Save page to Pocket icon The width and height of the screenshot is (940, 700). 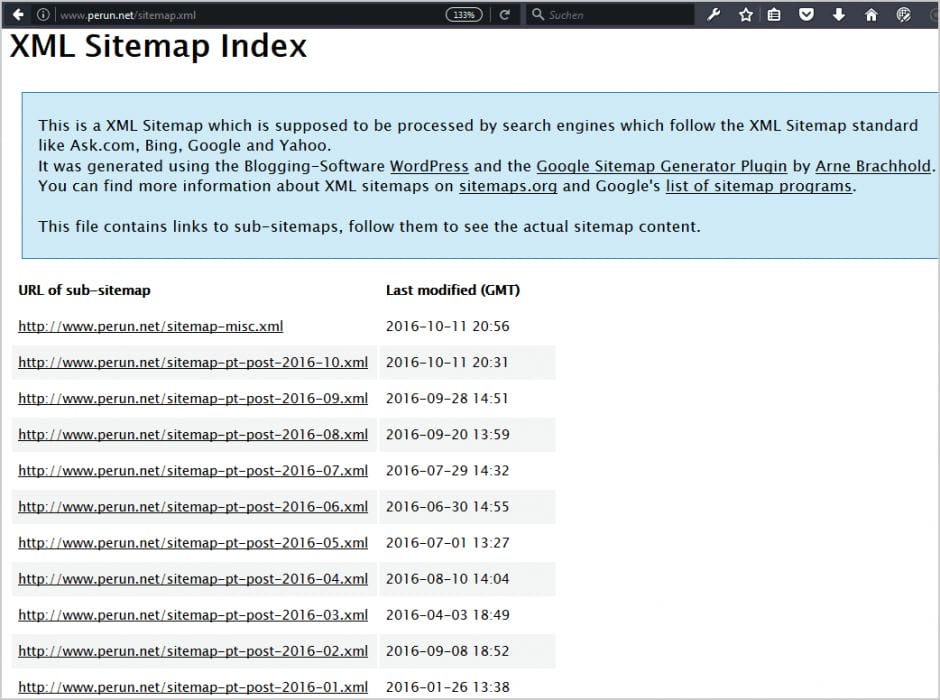[x=806, y=15]
